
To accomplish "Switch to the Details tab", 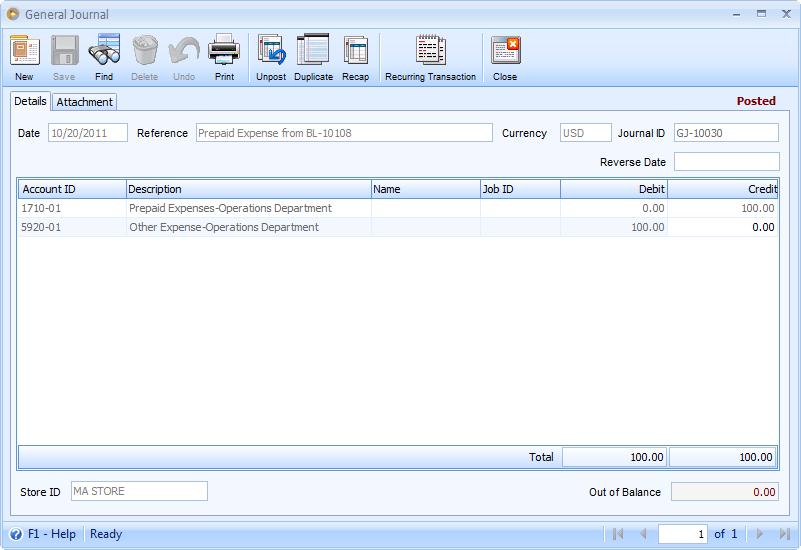I will 30,101.
